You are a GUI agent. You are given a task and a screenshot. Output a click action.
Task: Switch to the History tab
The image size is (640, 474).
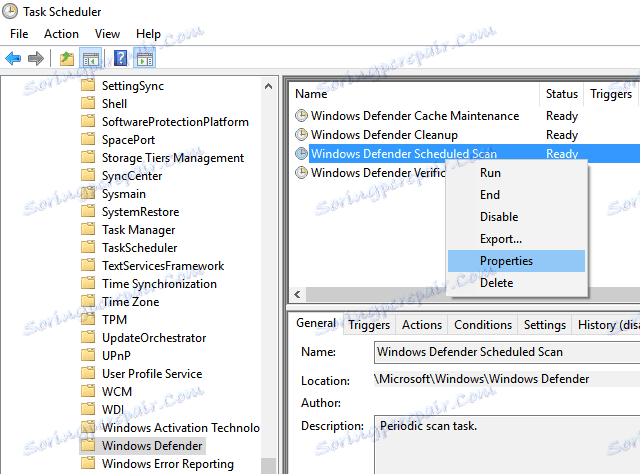(606, 325)
